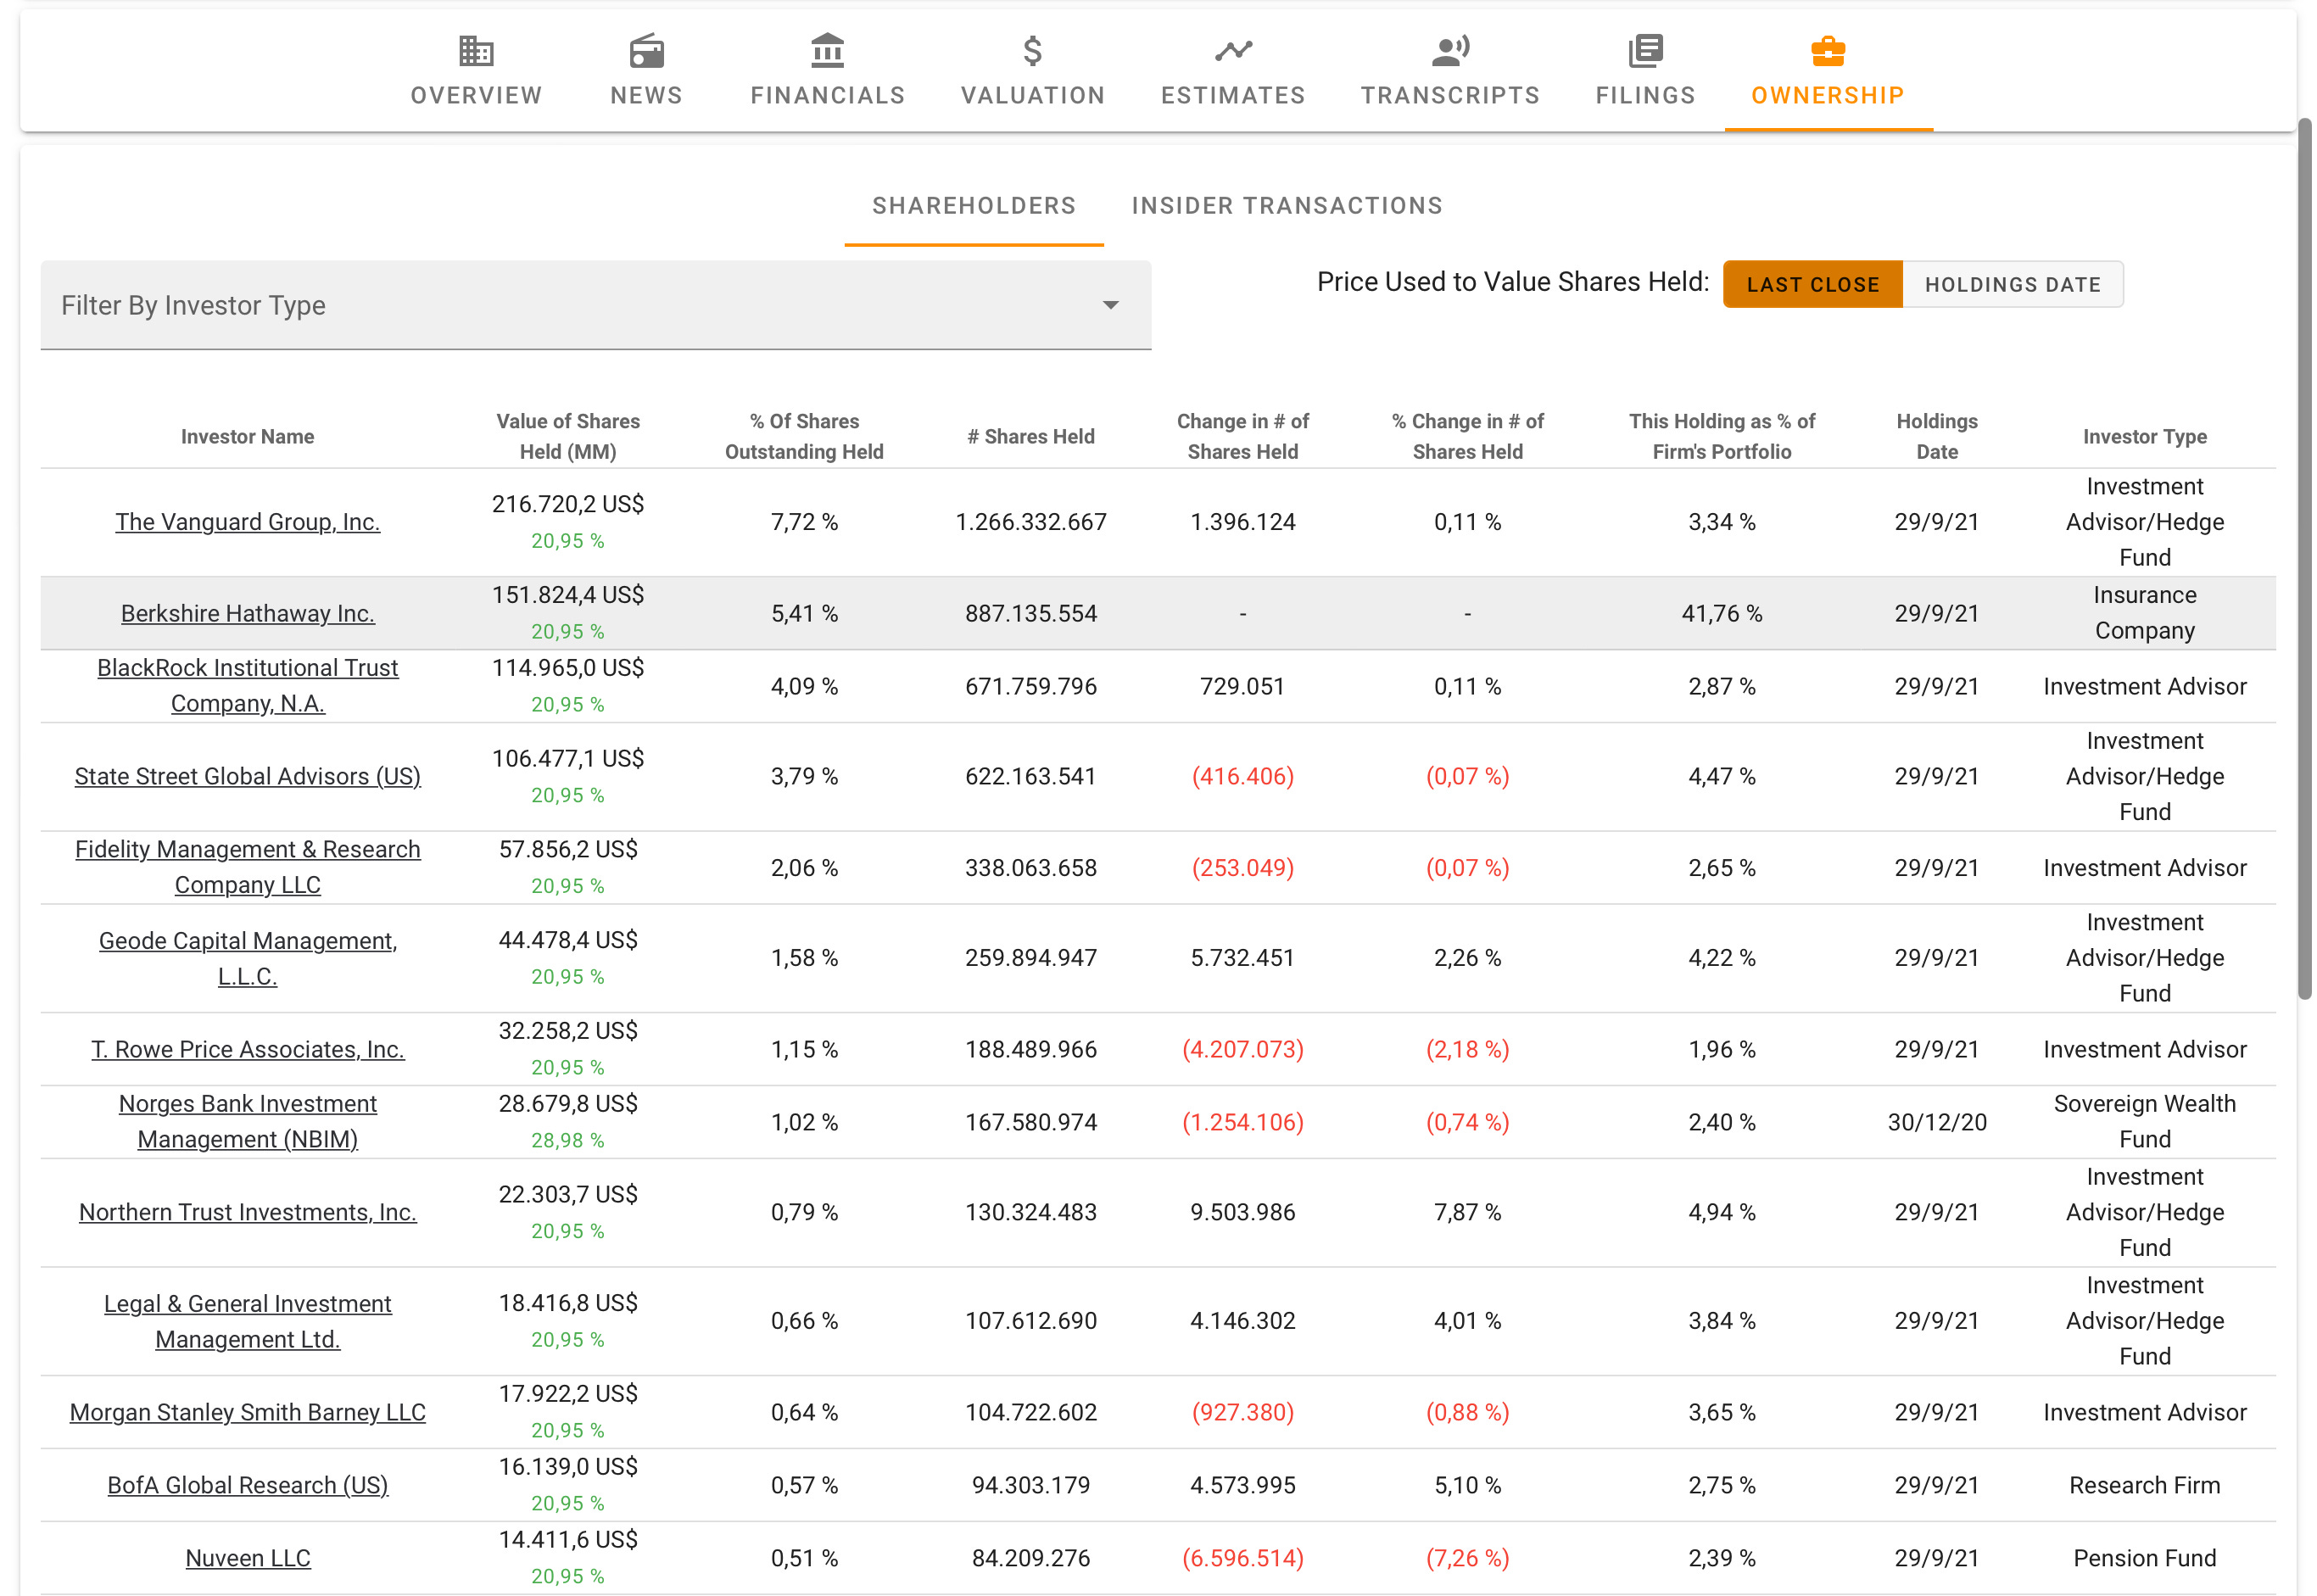Switch to INSIDER TRANSACTIONS sub-tab
Viewport: 2317px width, 1596px height.
pos(1287,205)
